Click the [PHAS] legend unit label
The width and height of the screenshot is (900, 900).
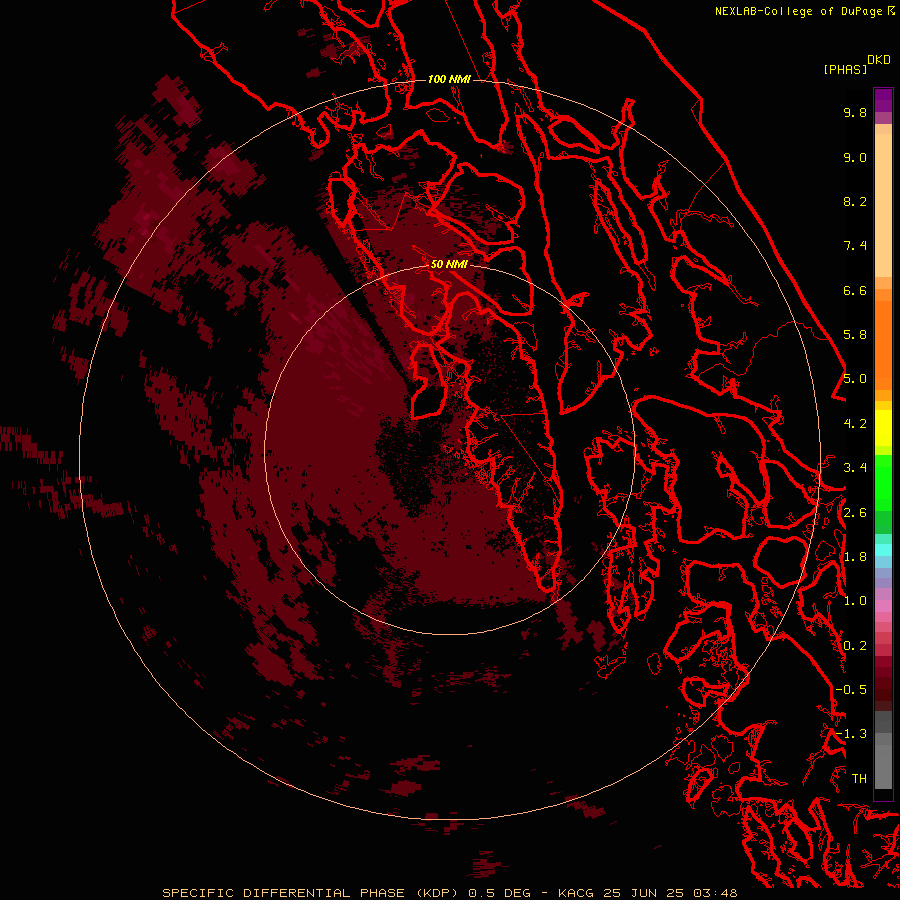[845, 70]
